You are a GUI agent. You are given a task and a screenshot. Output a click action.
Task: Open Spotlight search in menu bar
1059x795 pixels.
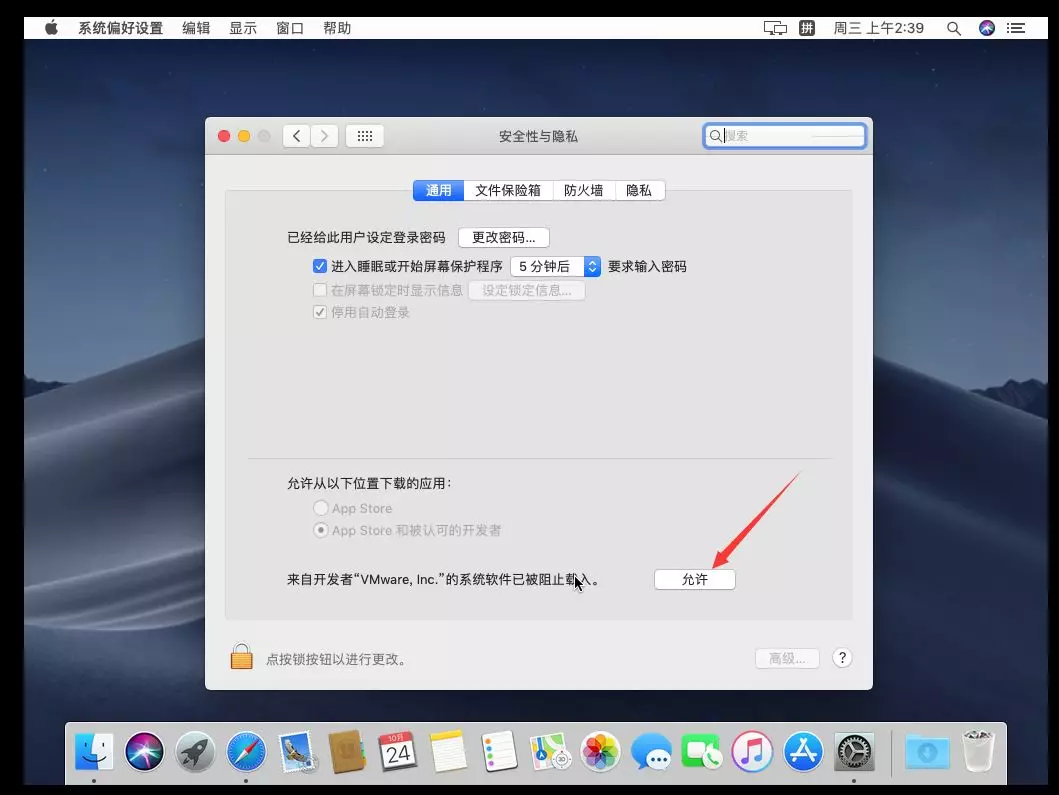954,28
